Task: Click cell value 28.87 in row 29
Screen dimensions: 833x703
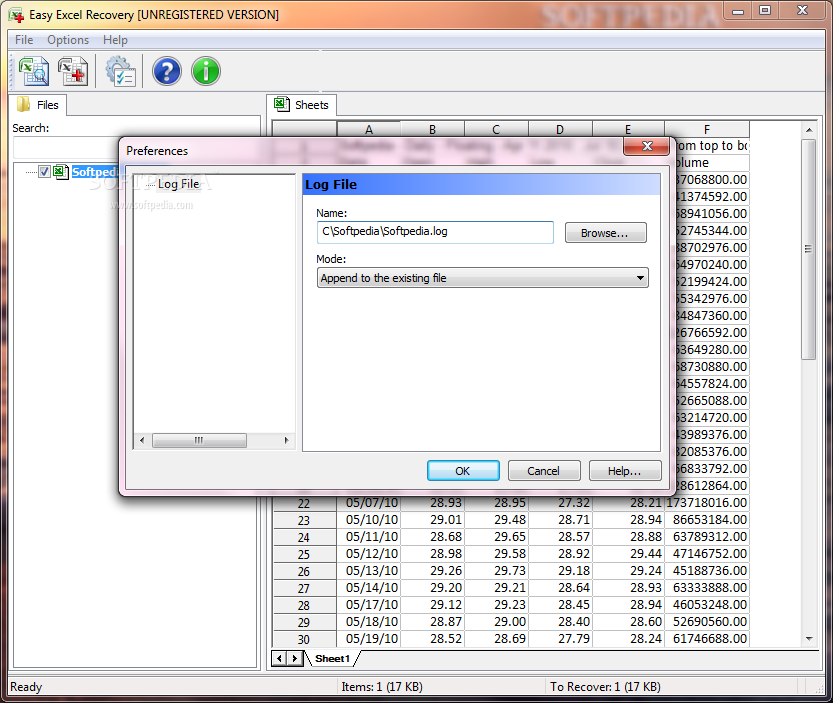Action: tap(432, 622)
